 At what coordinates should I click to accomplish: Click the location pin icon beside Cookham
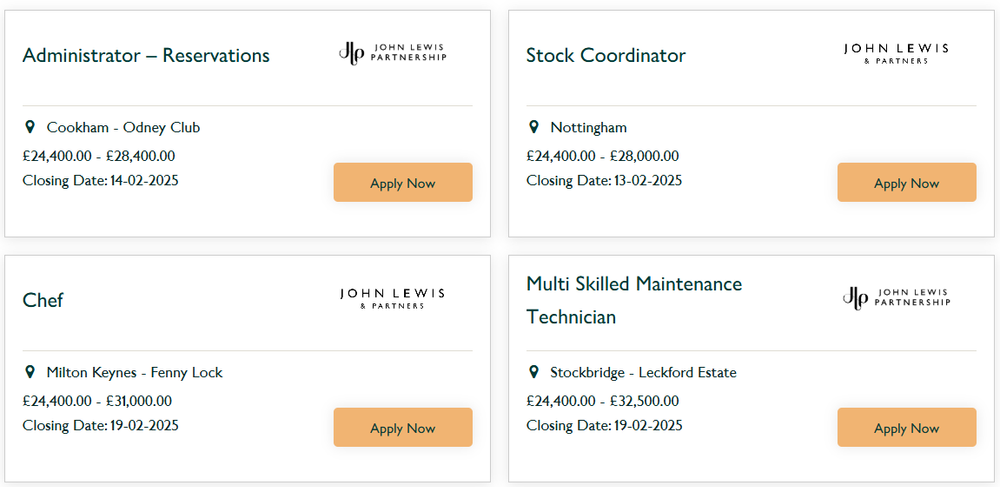pyautogui.click(x=29, y=127)
